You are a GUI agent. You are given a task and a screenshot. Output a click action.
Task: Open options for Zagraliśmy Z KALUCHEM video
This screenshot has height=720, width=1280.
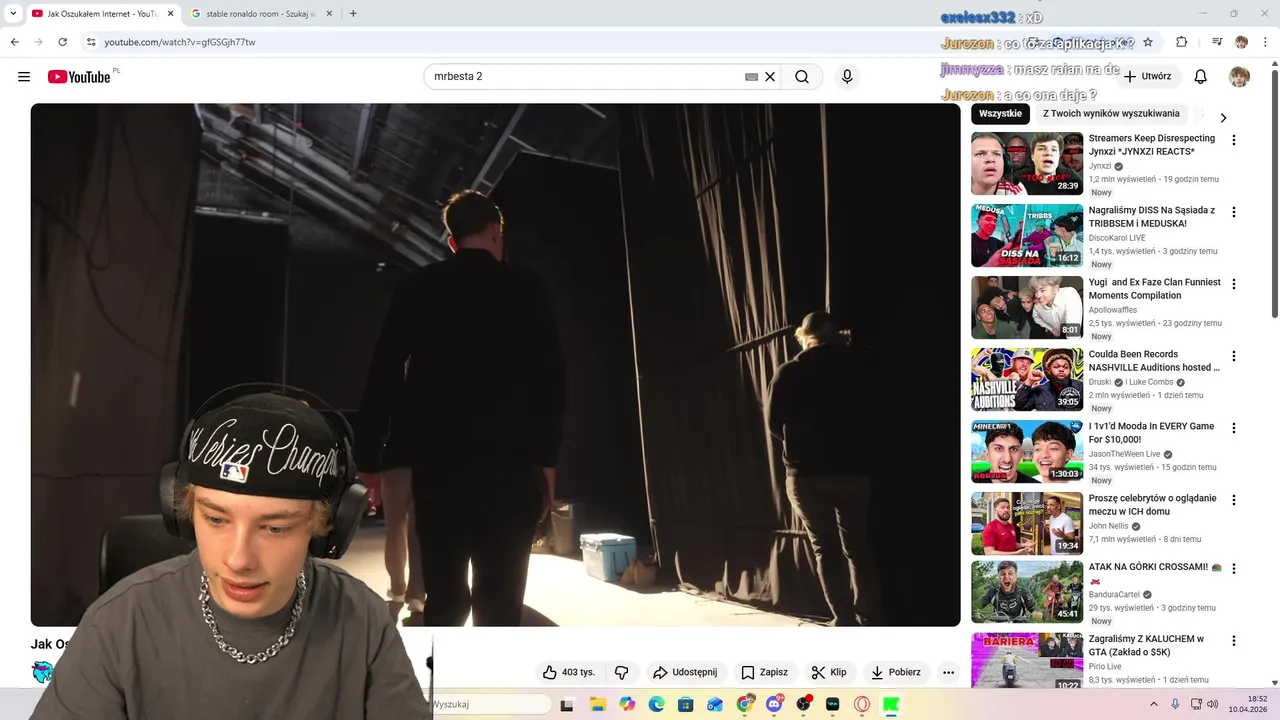click(1234, 640)
